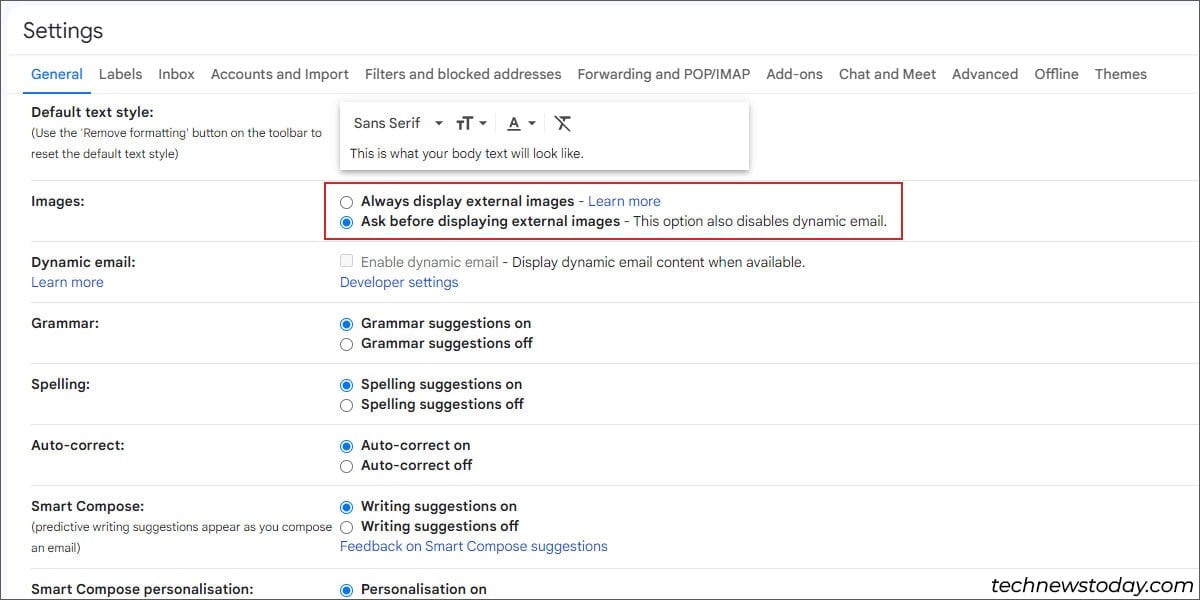Tick the Enable dynamic email checkbox
The height and width of the screenshot is (600, 1200).
[347, 262]
